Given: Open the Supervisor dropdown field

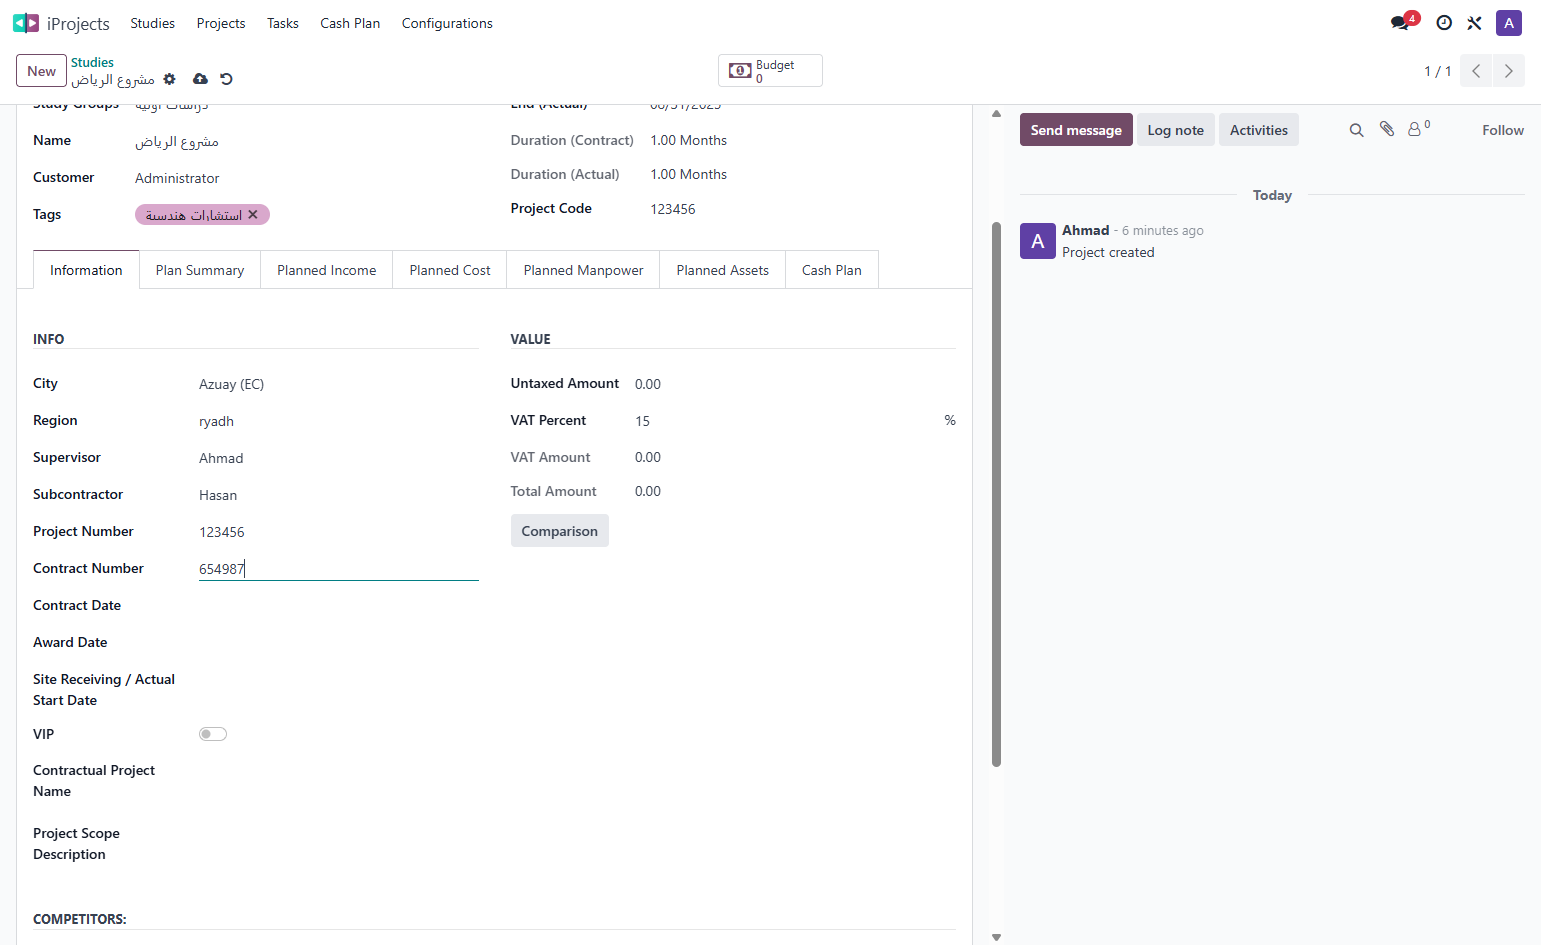Looking at the screenshot, I should coord(339,458).
